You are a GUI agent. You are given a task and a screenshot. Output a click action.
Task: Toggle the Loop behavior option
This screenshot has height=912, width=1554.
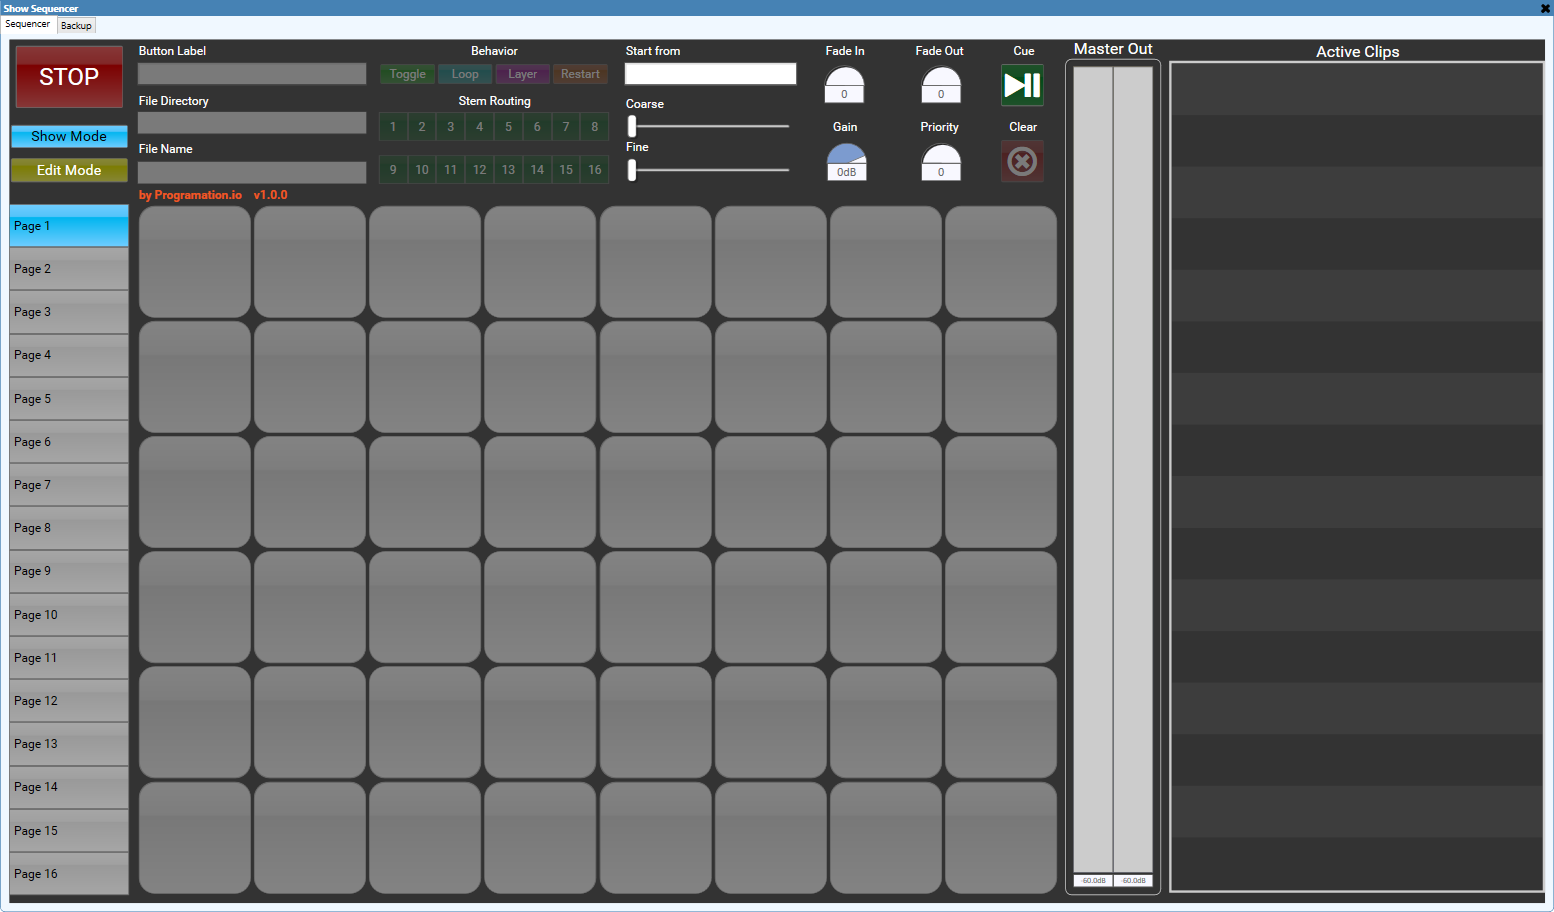click(x=465, y=74)
